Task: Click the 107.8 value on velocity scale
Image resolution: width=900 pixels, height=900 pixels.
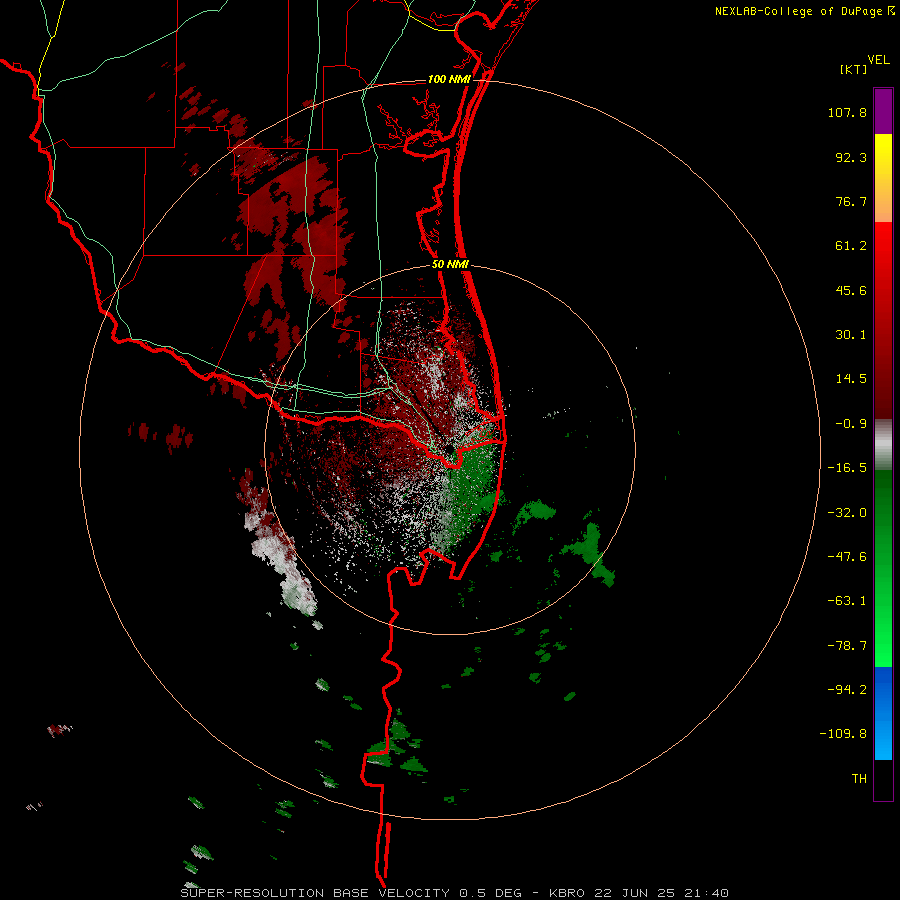Action: (x=847, y=112)
